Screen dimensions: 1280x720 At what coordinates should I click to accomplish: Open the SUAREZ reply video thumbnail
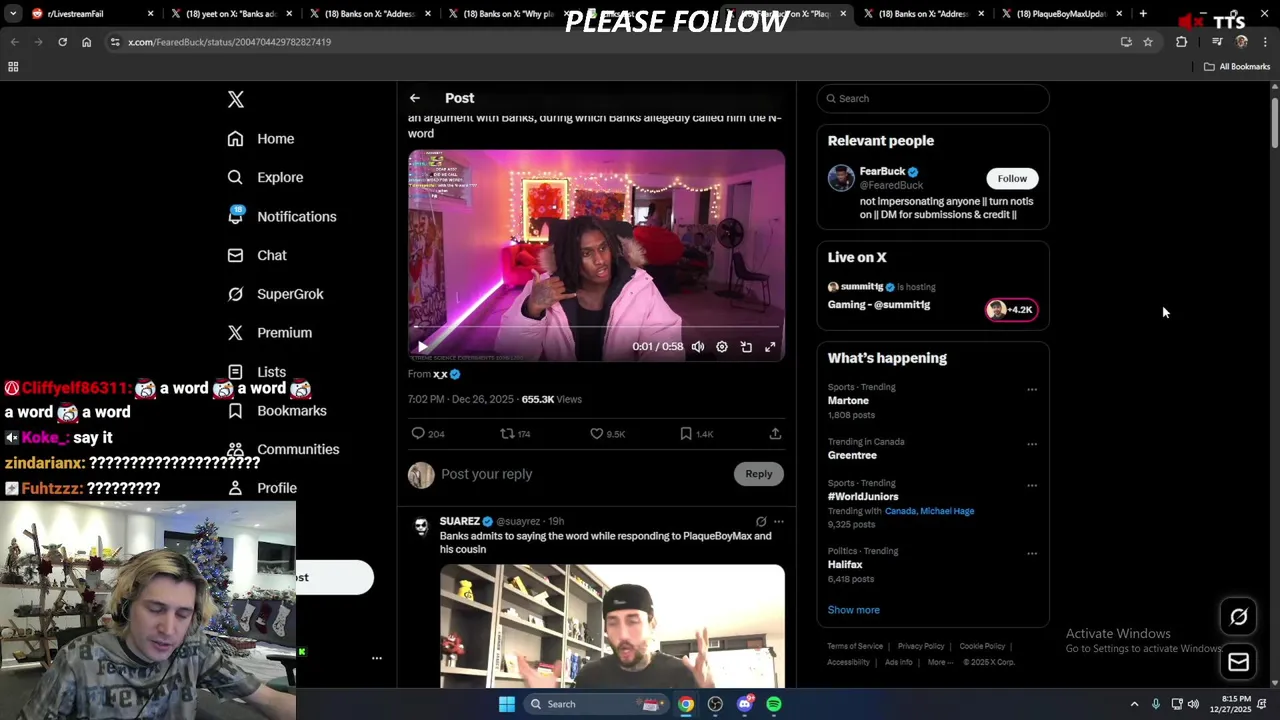(x=612, y=626)
